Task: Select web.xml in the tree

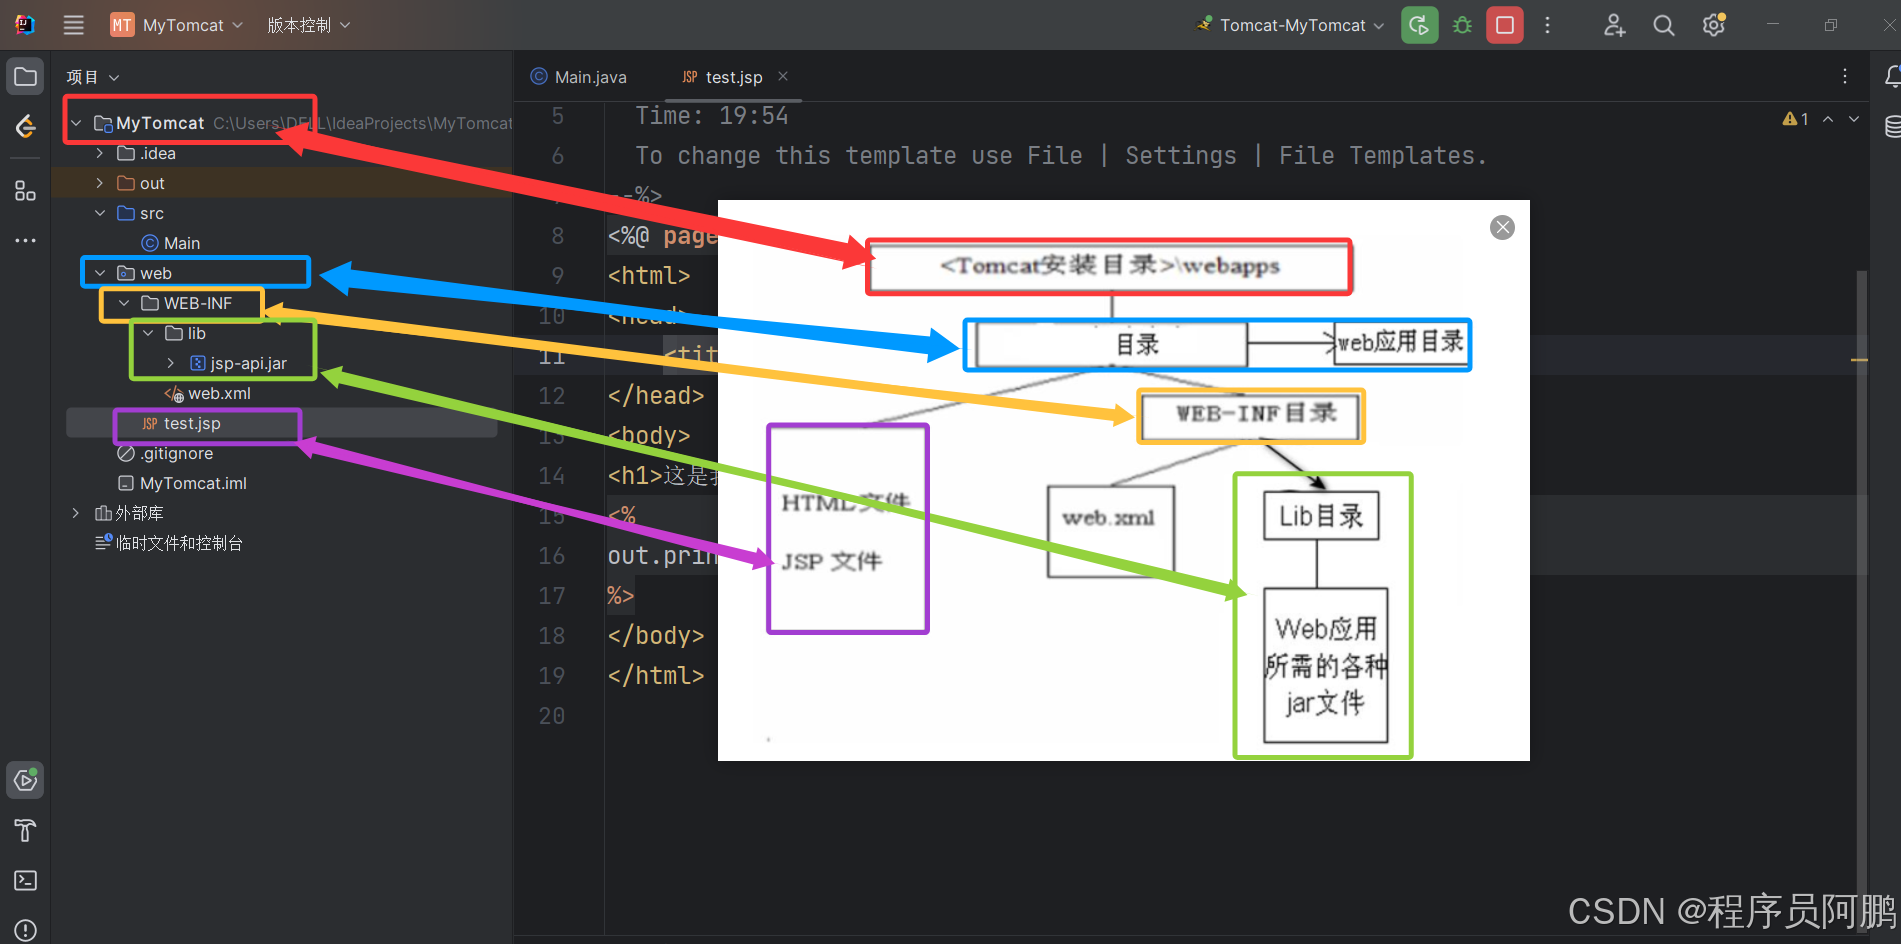Action: tap(208, 393)
